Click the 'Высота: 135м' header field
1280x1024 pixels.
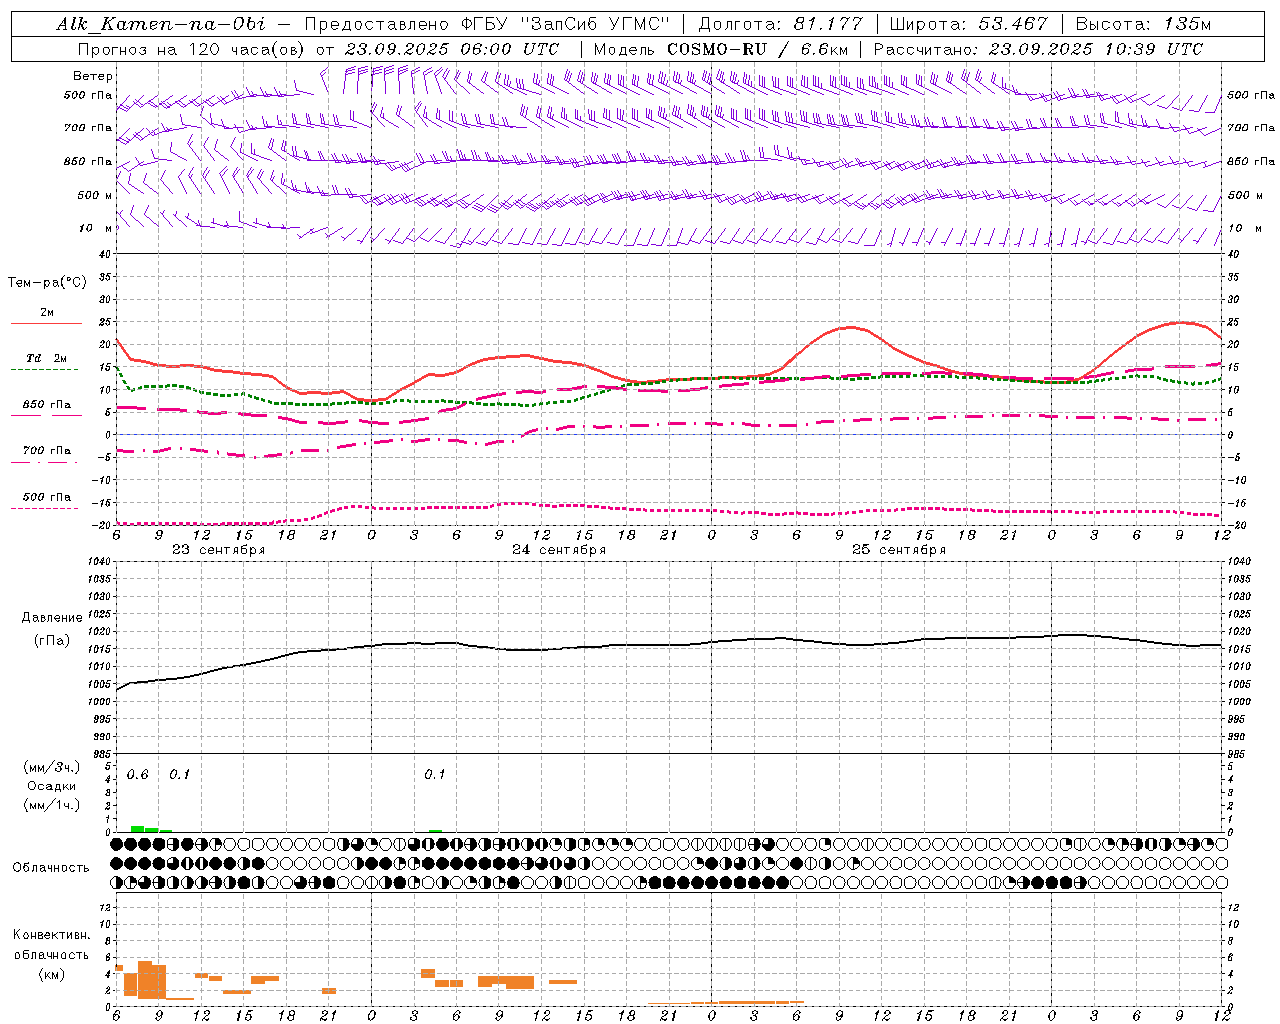pyautogui.click(x=1143, y=24)
